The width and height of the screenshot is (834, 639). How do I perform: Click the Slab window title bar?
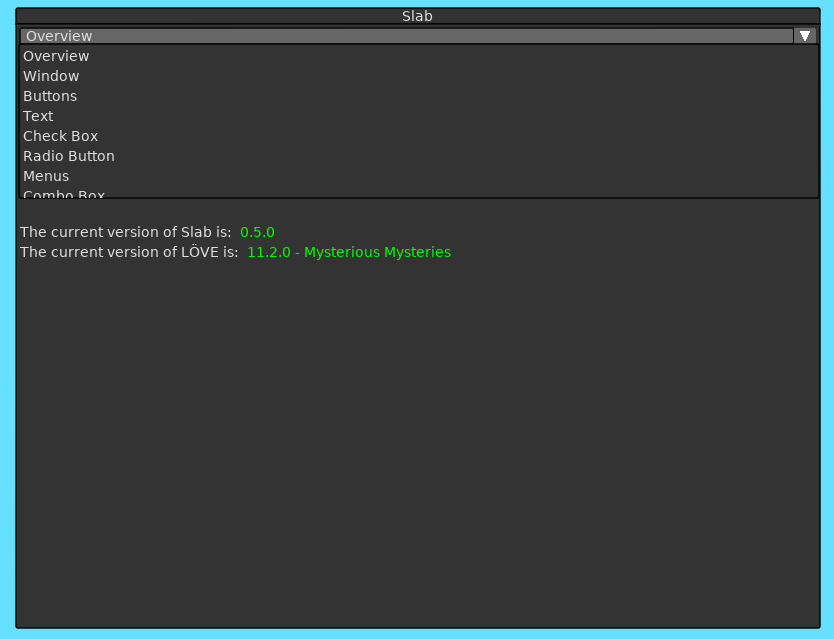417,16
